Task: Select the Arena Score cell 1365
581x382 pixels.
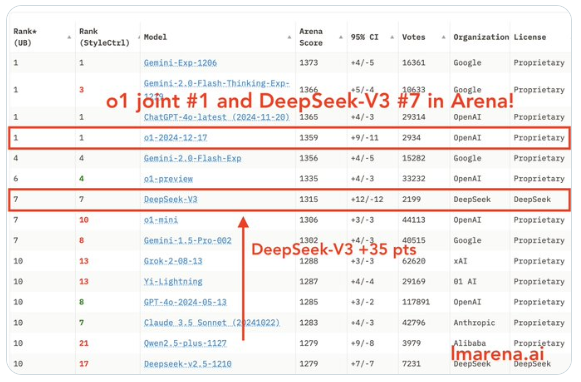Action: [x=309, y=117]
